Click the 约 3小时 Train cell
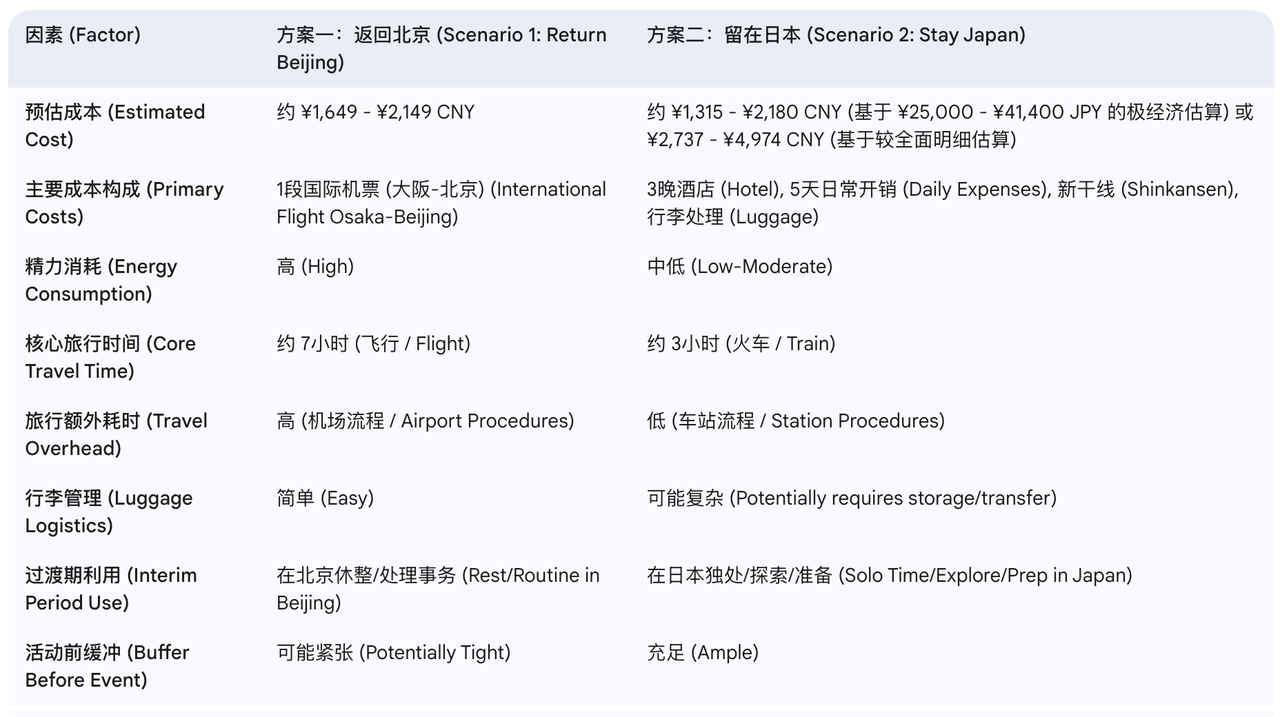Screen dimensions: 1280x717 pyautogui.click(x=741, y=344)
